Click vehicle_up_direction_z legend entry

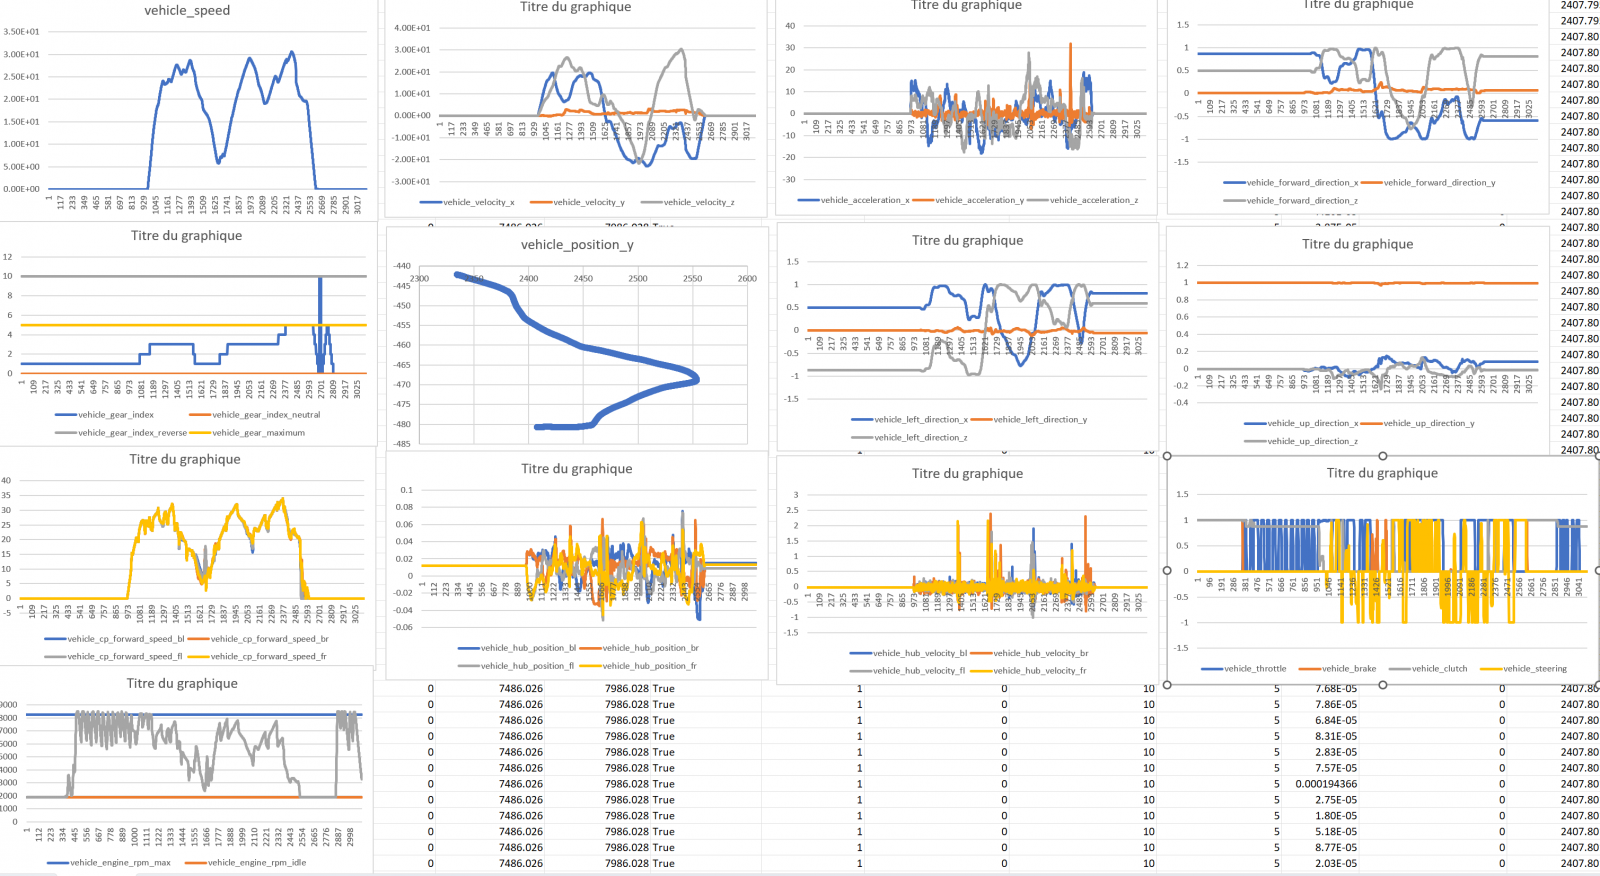pos(1302,442)
